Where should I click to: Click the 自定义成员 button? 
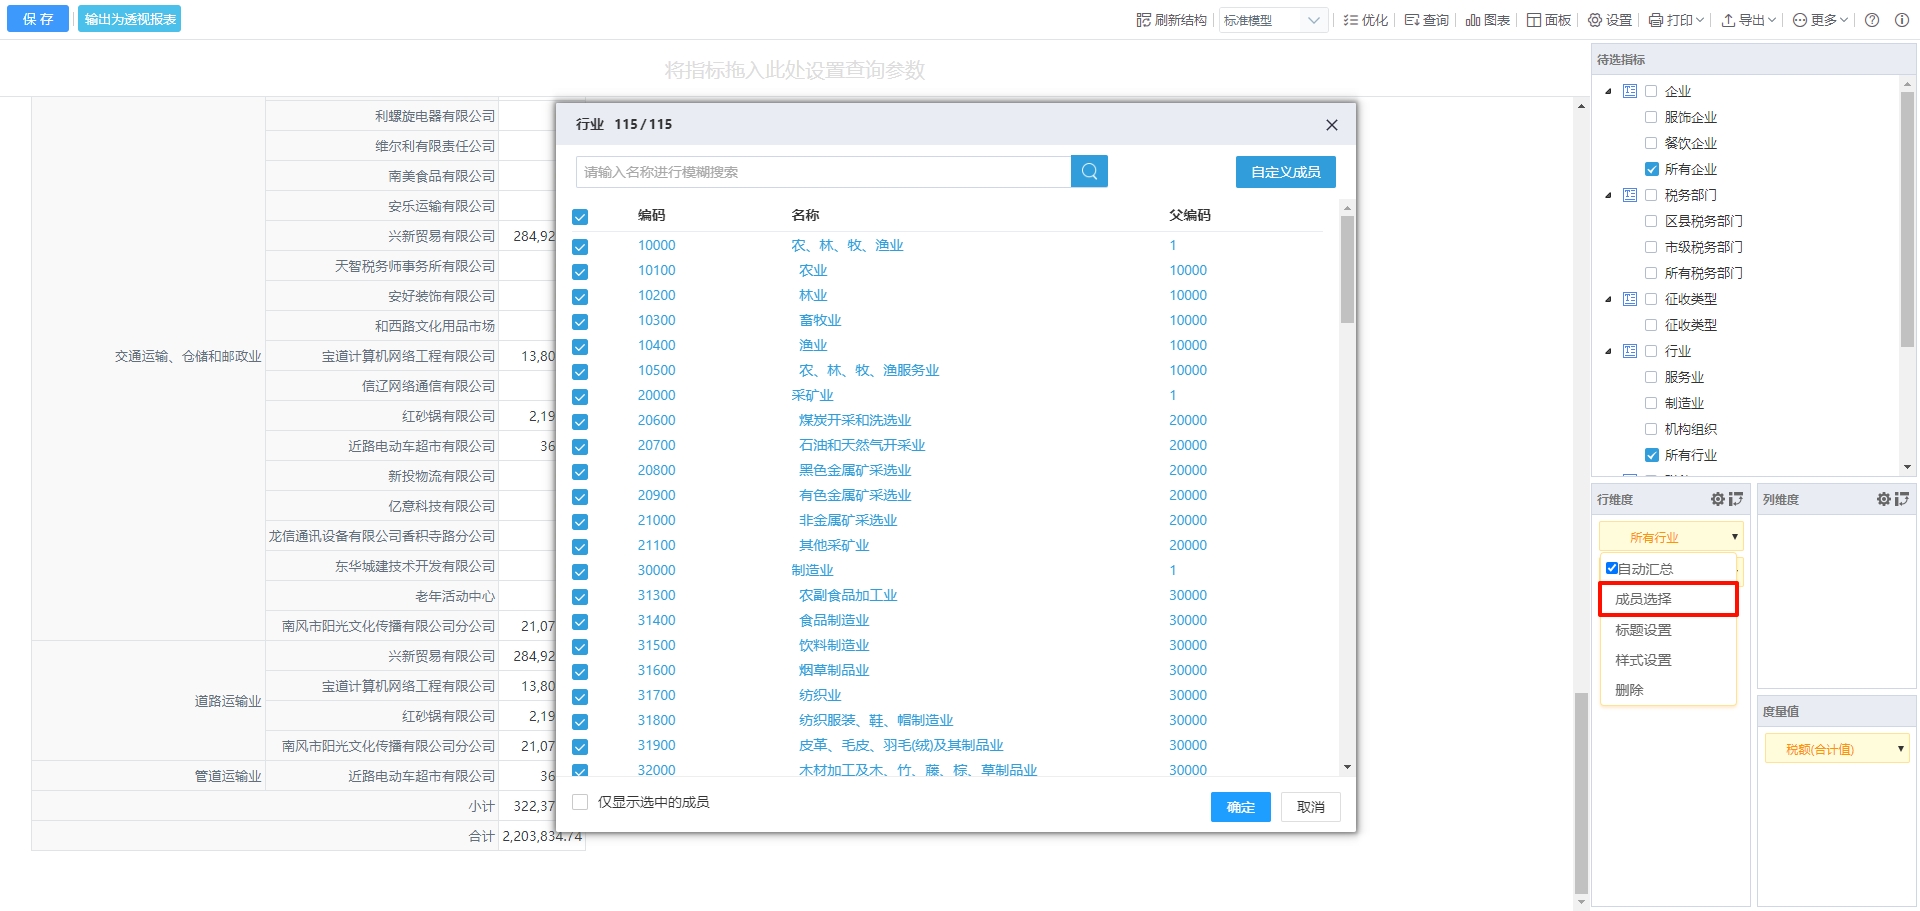point(1285,172)
